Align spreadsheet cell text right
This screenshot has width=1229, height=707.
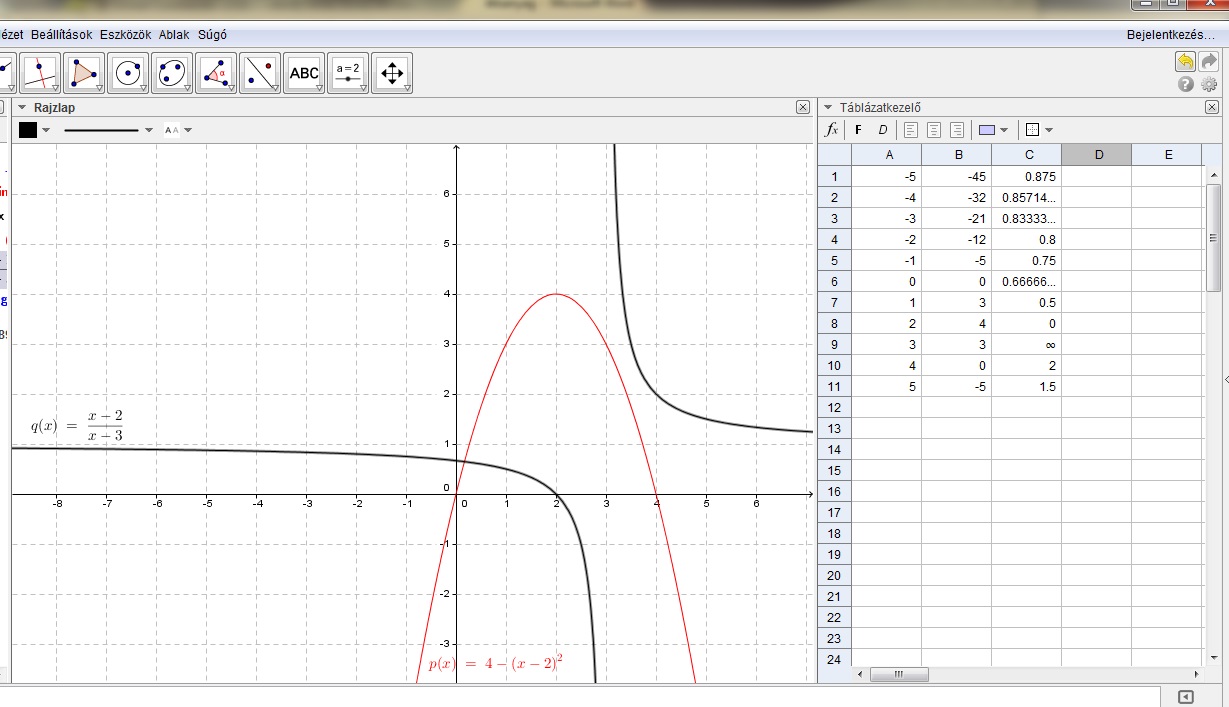coord(957,129)
